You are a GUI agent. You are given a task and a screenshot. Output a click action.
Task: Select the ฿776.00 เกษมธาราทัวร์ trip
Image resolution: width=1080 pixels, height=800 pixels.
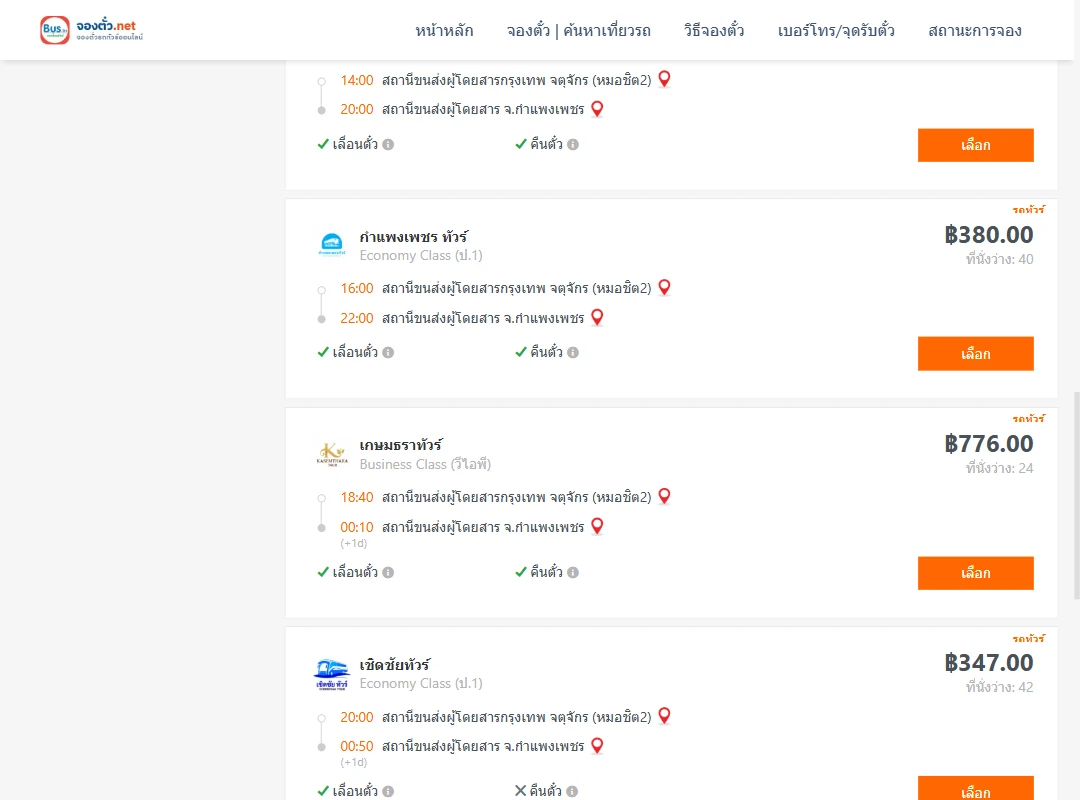[975, 573]
